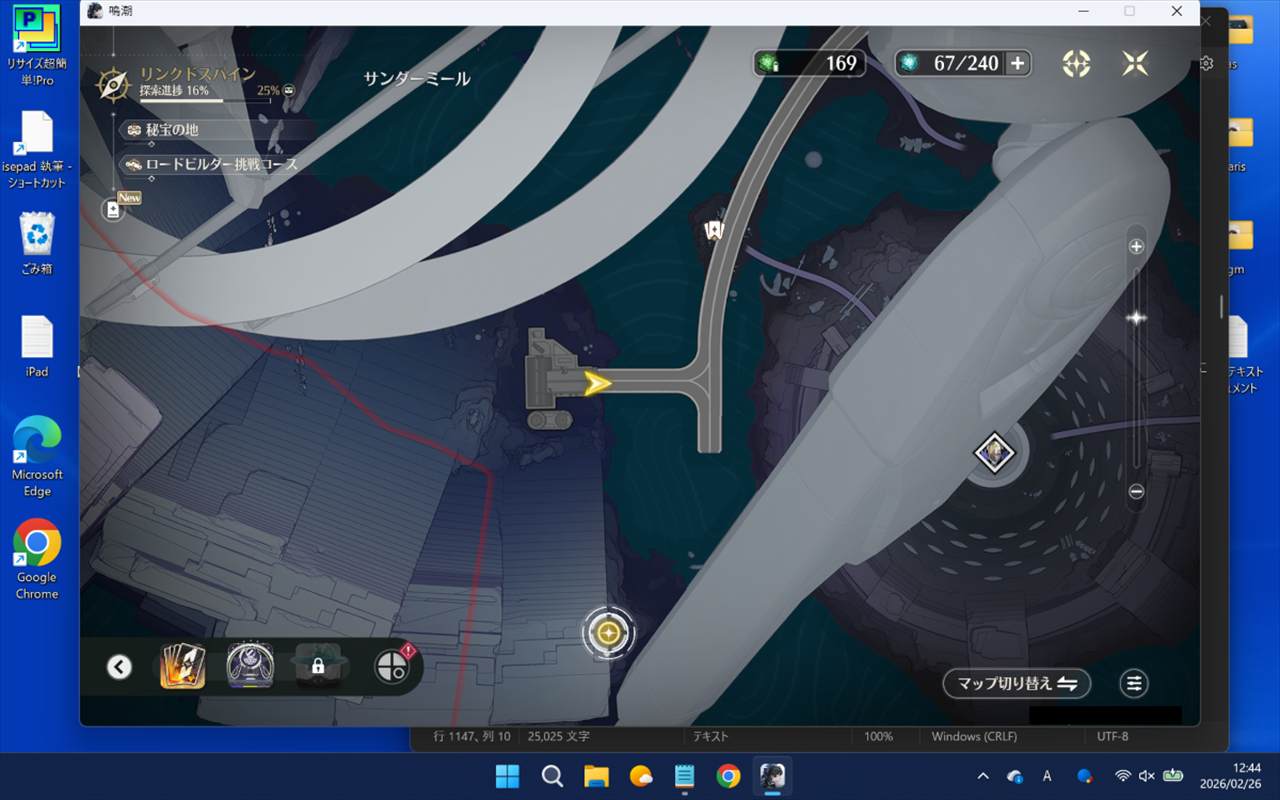
Task: Select the gold target waypoint marker
Action: tap(608, 633)
